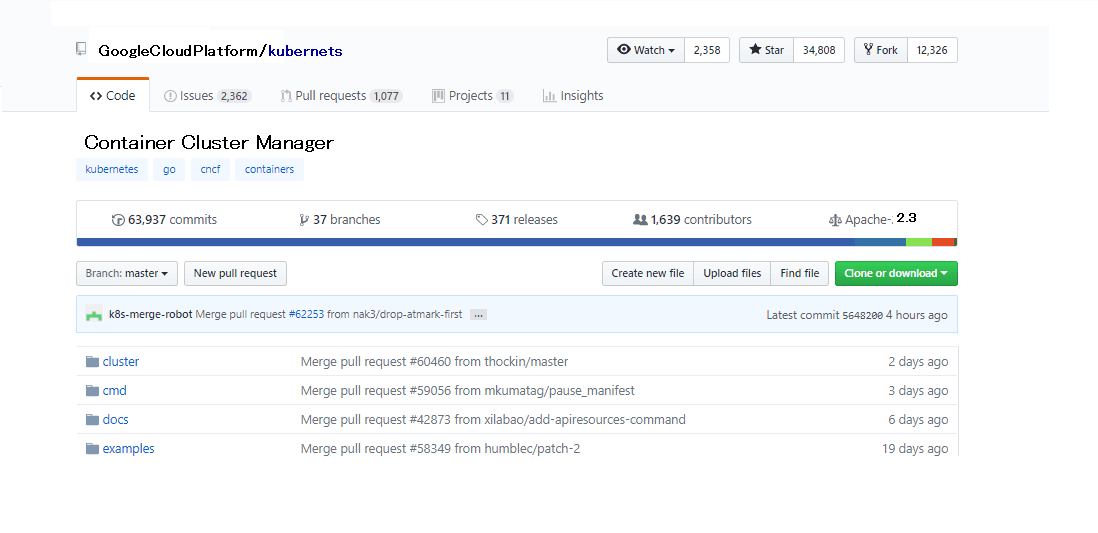The height and width of the screenshot is (533, 1098).
Task: Click the branches fork icon
Action: point(303,220)
